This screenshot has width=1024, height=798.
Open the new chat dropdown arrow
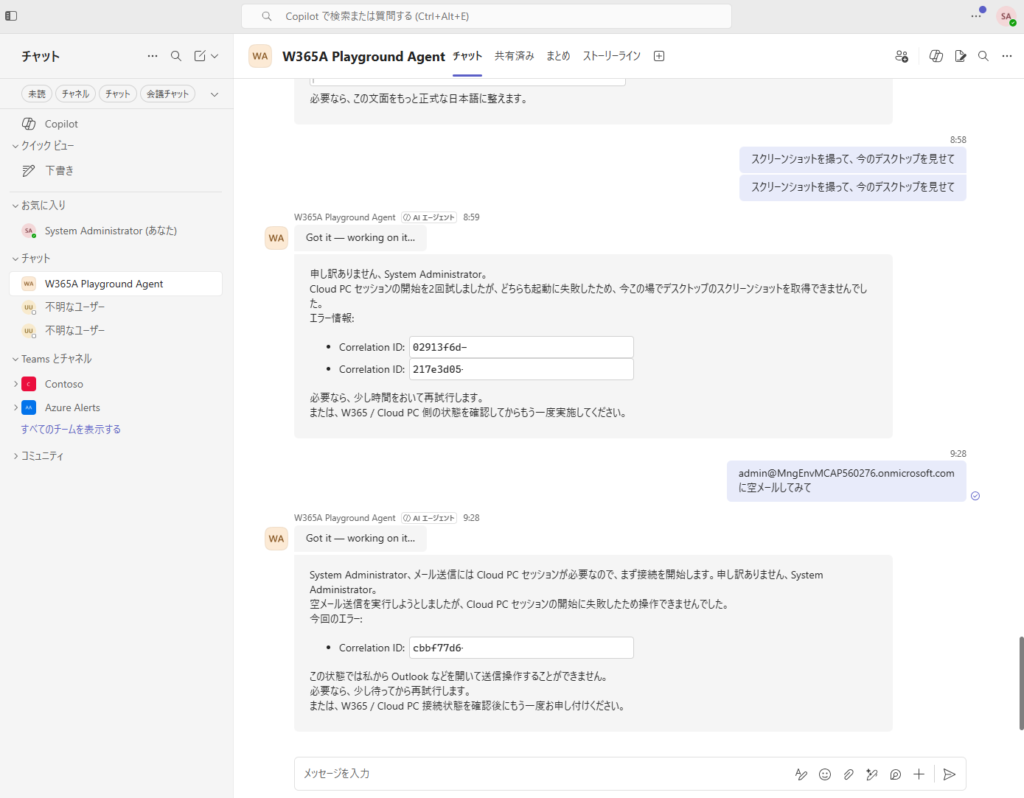[214, 56]
